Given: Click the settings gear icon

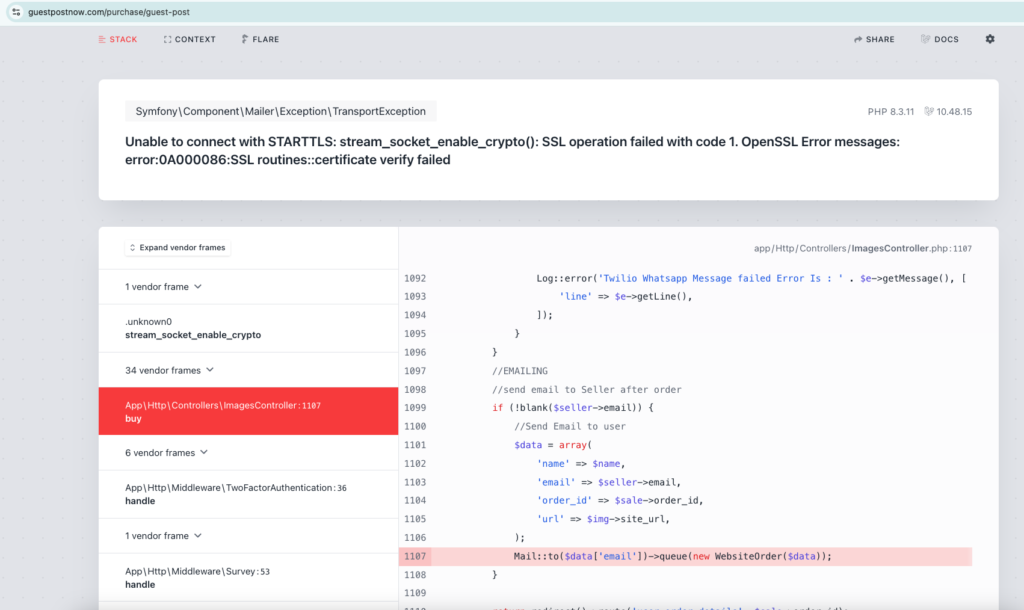Looking at the screenshot, I should 990,39.
